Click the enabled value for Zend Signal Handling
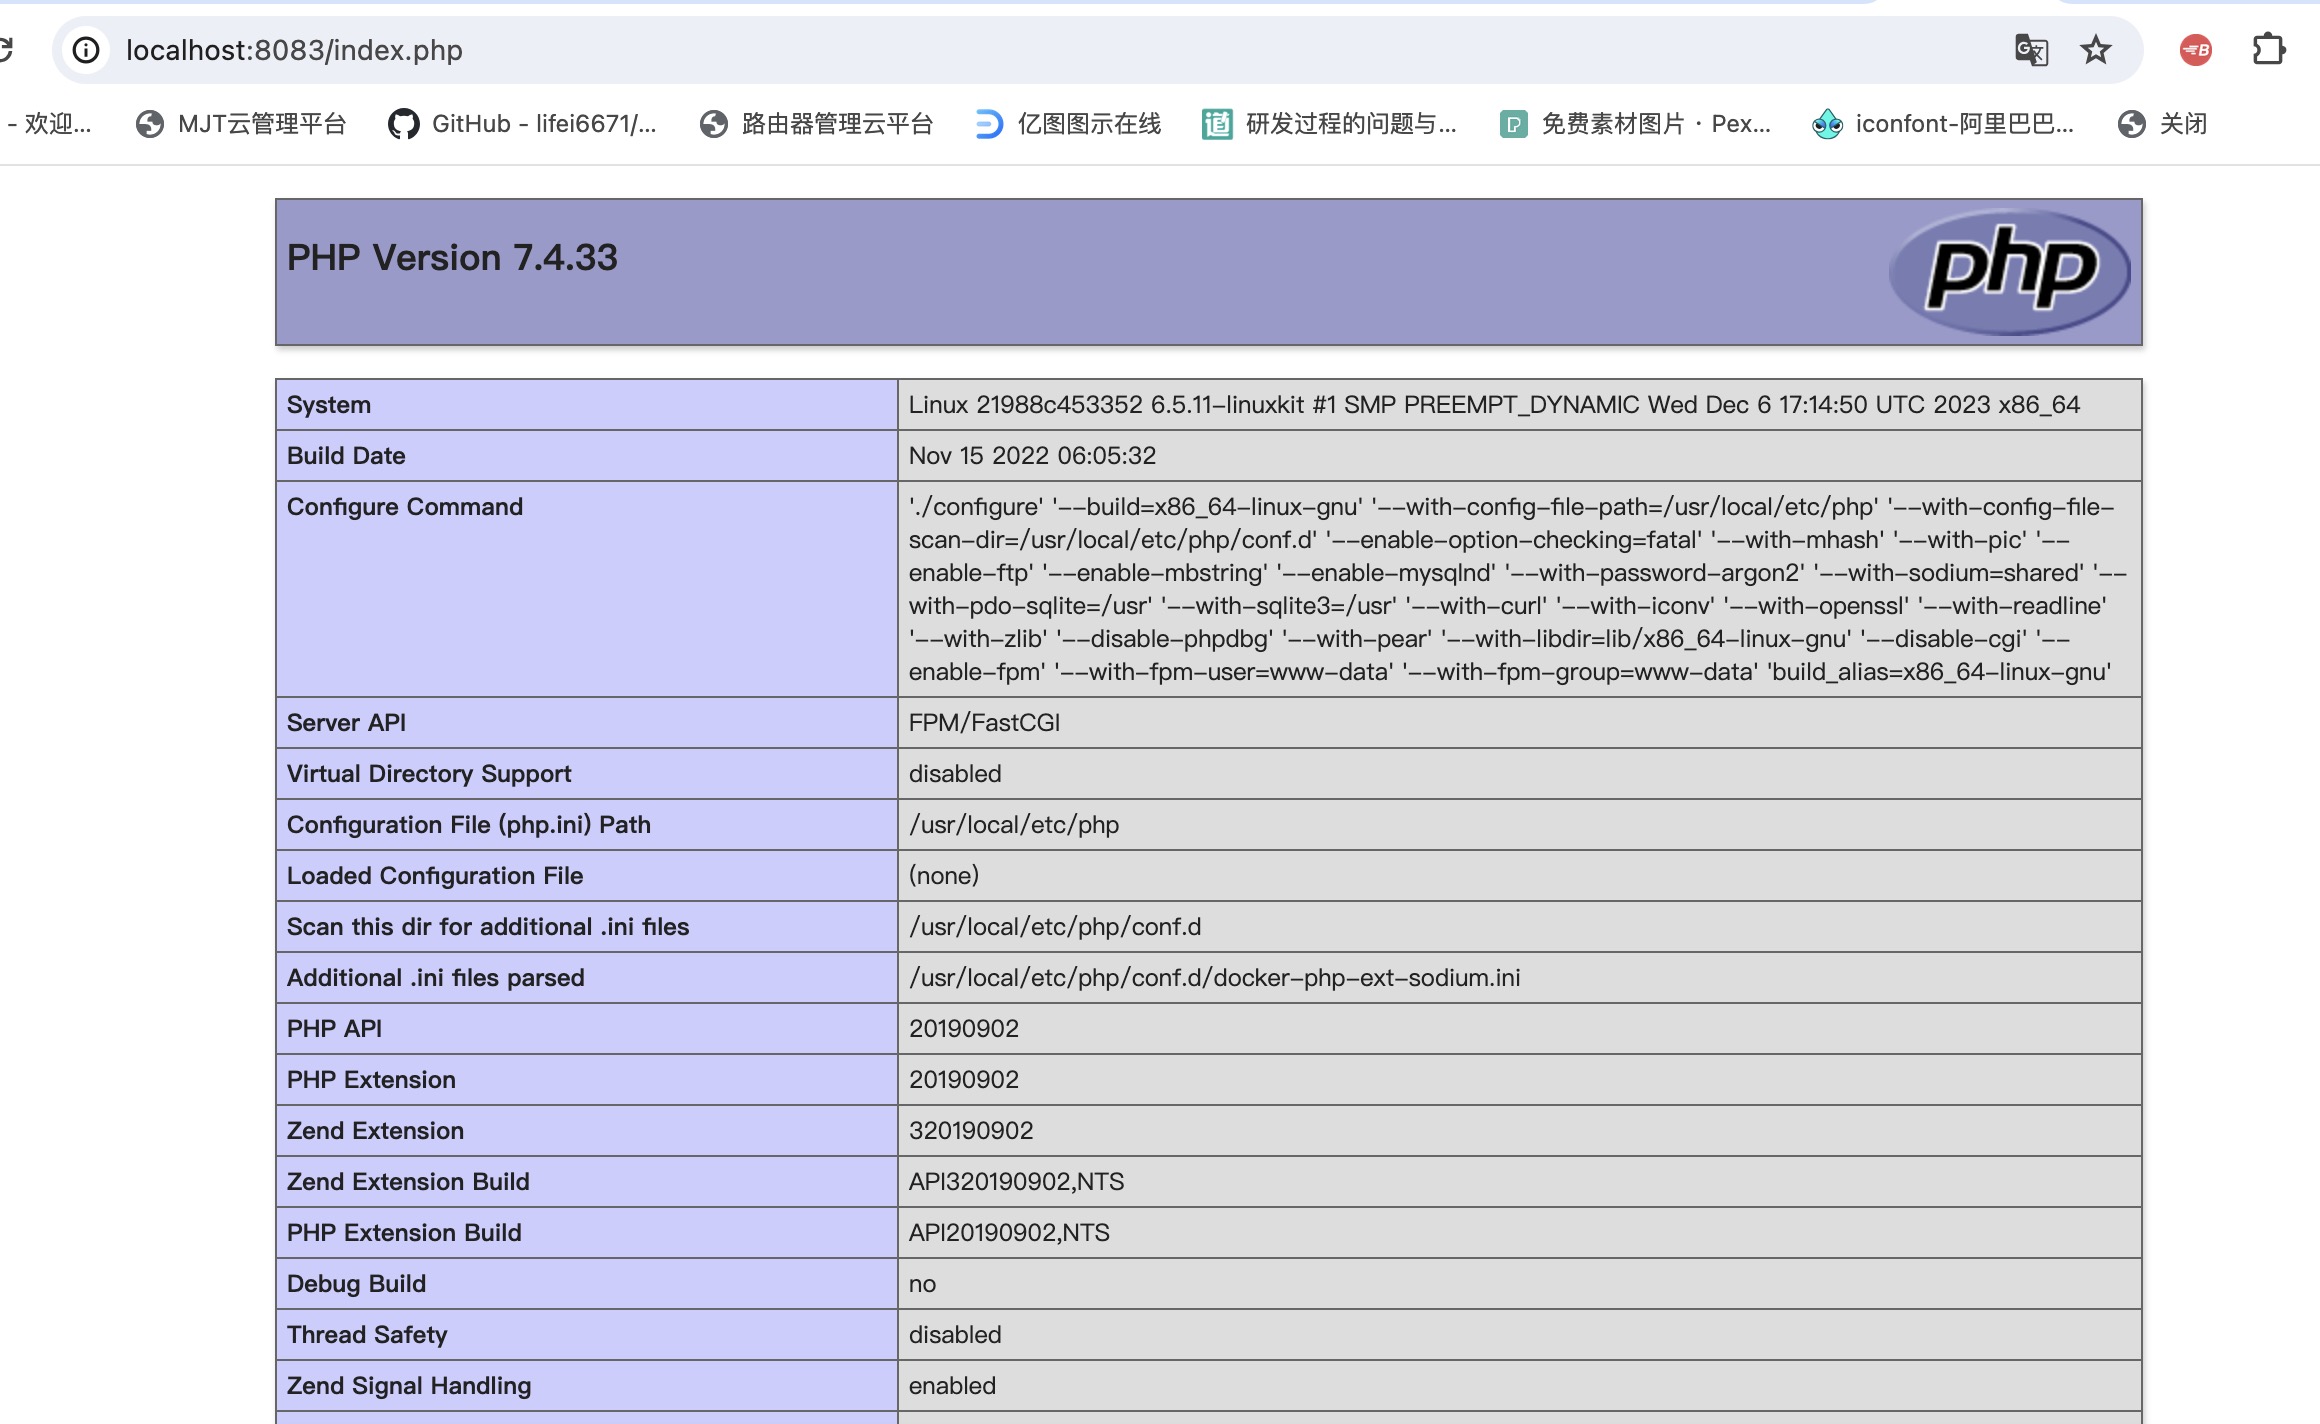The height and width of the screenshot is (1424, 2320). (x=952, y=1386)
